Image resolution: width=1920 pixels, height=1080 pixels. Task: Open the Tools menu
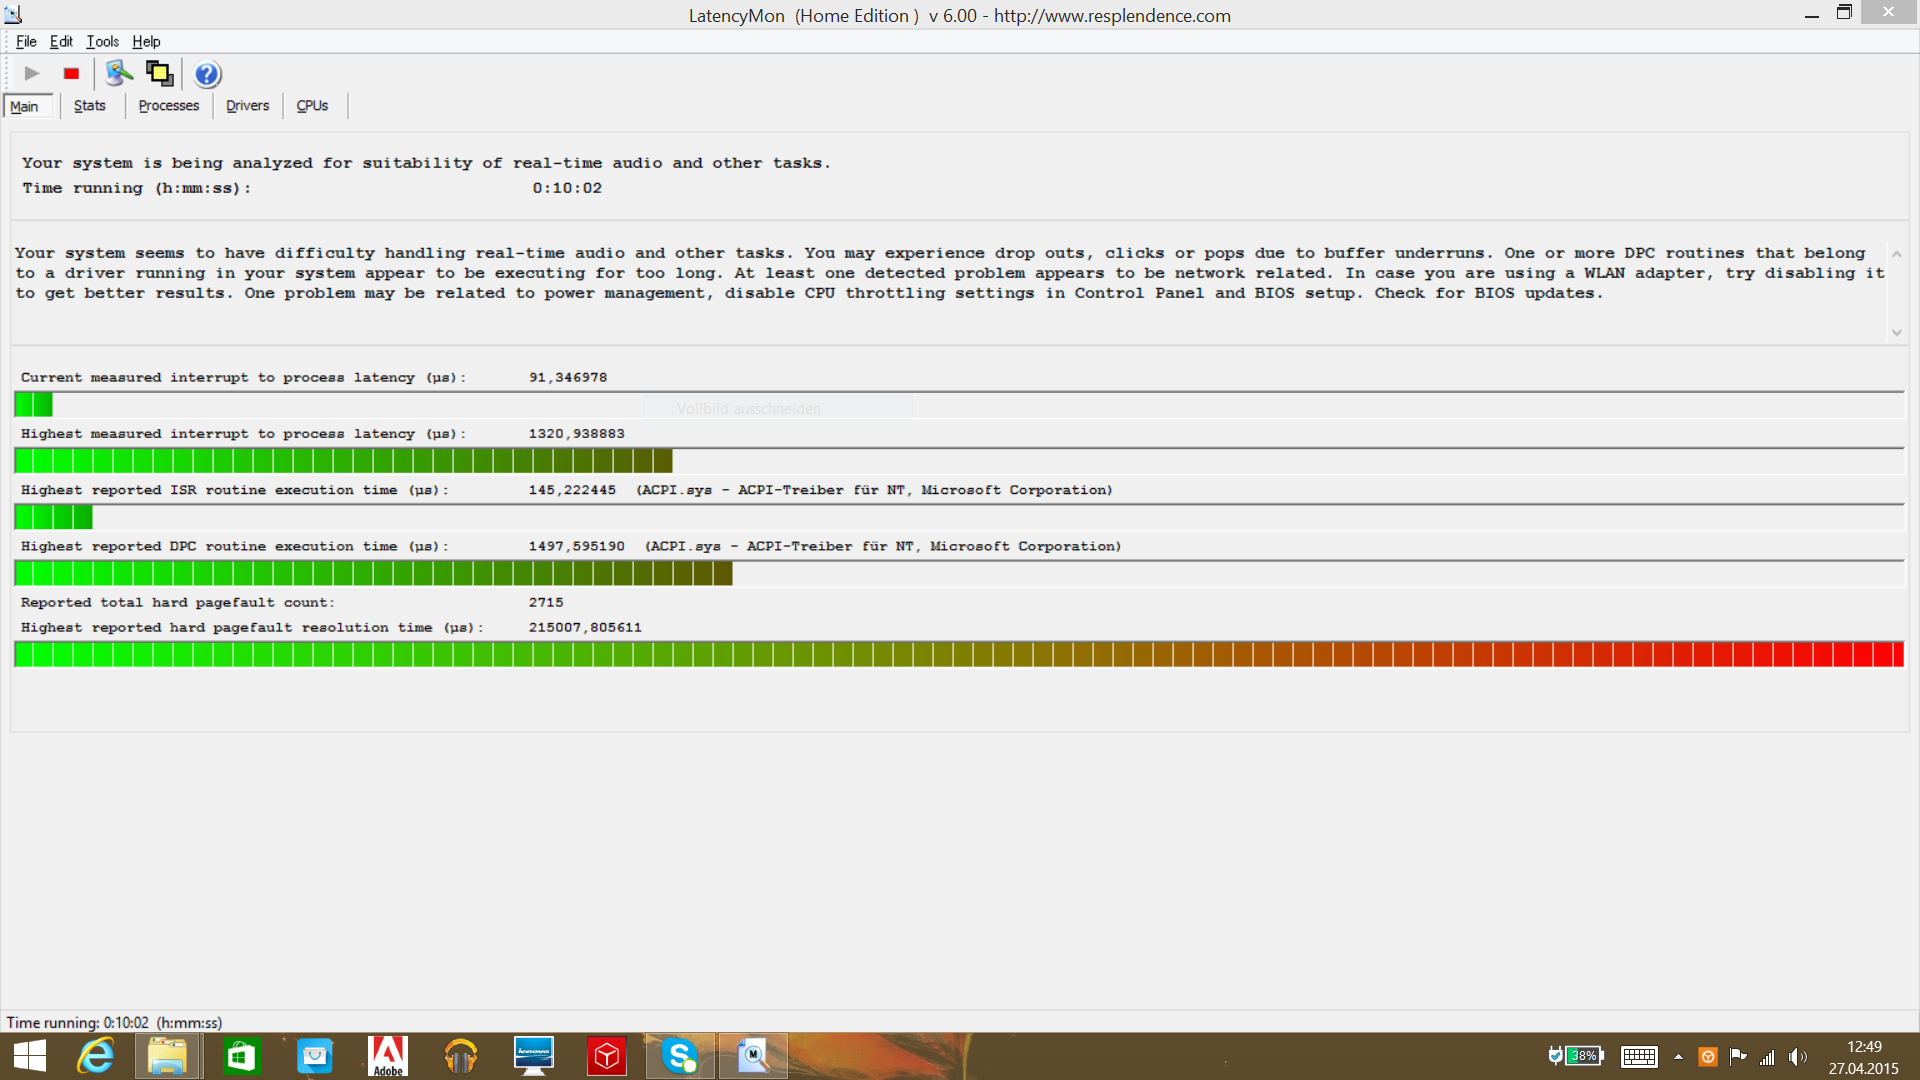(x=102, y=41)
